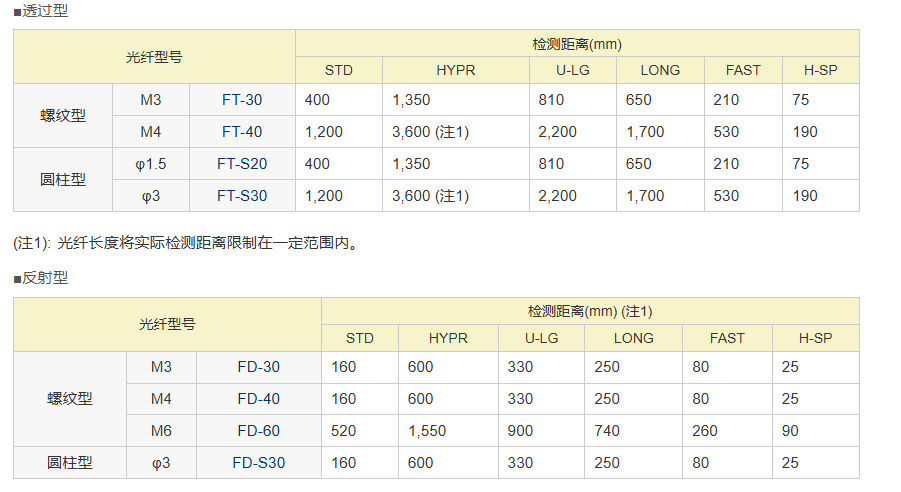Click the 注1 footnote text about 光纤长度
901x492 pixels.
tap(187, 243)
